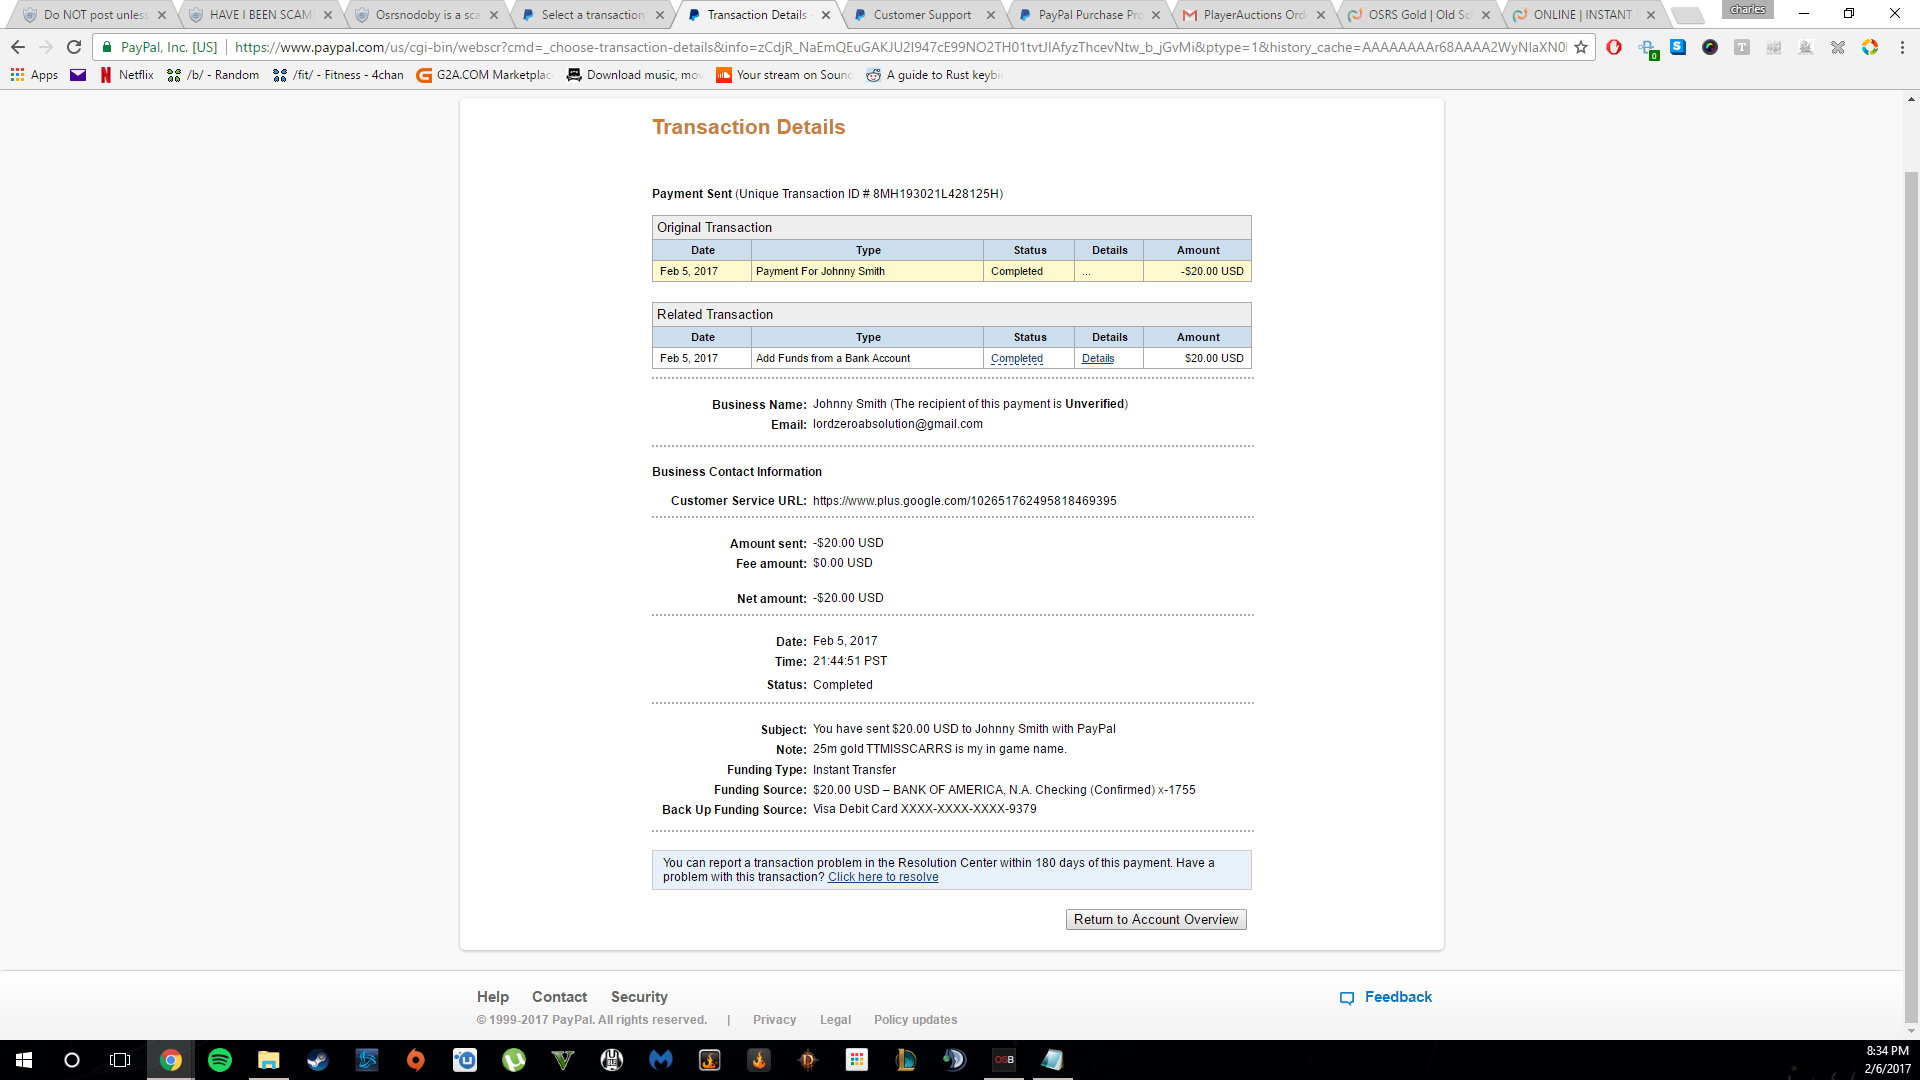Open the related transaction Details link
Viewport: 1920px width, 1080px height.
point(1097,358)
